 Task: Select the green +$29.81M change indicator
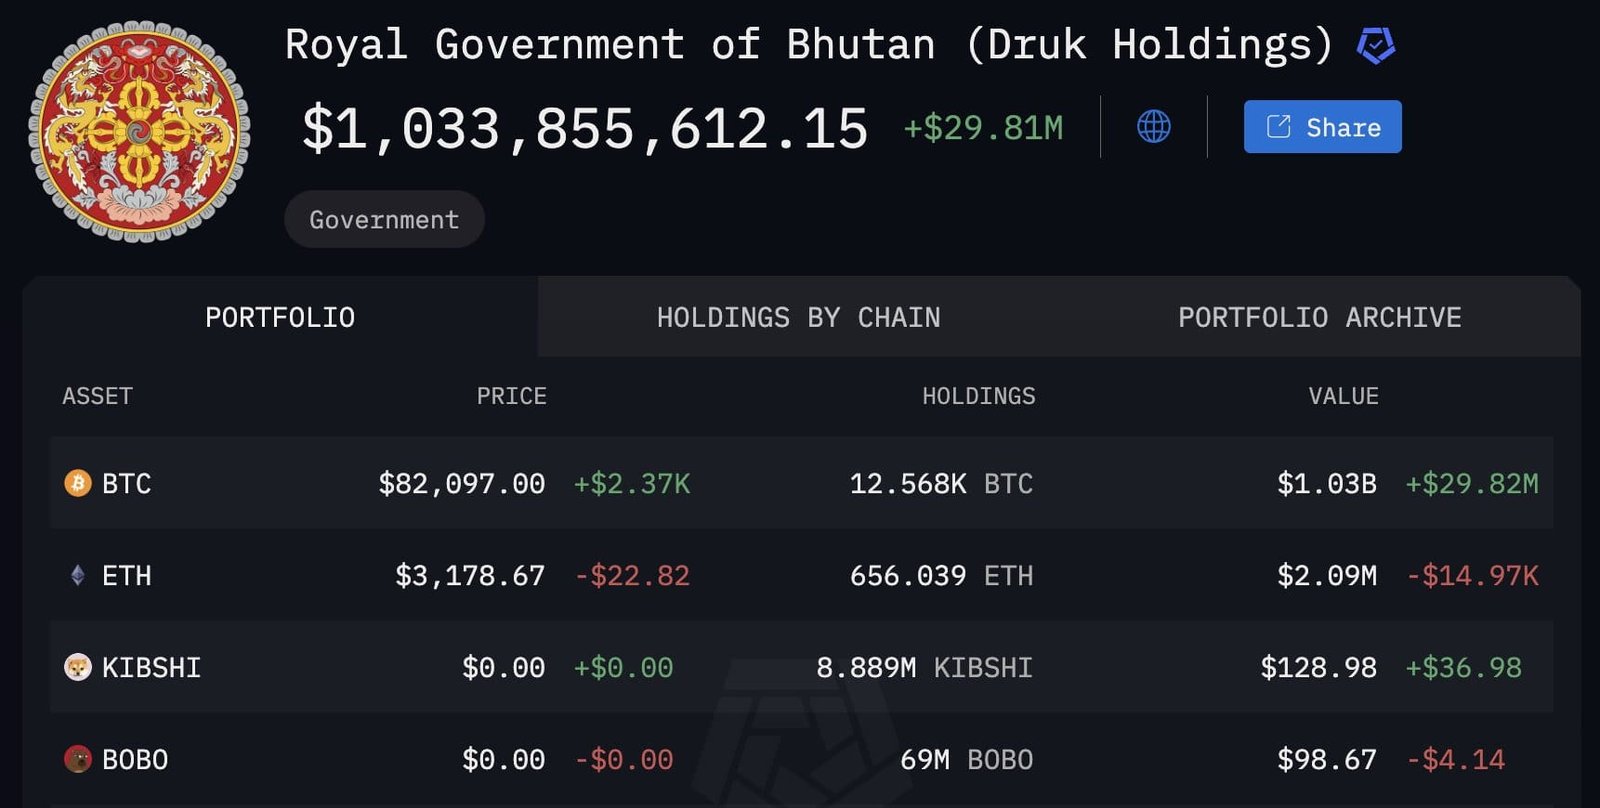click(983, 128)
